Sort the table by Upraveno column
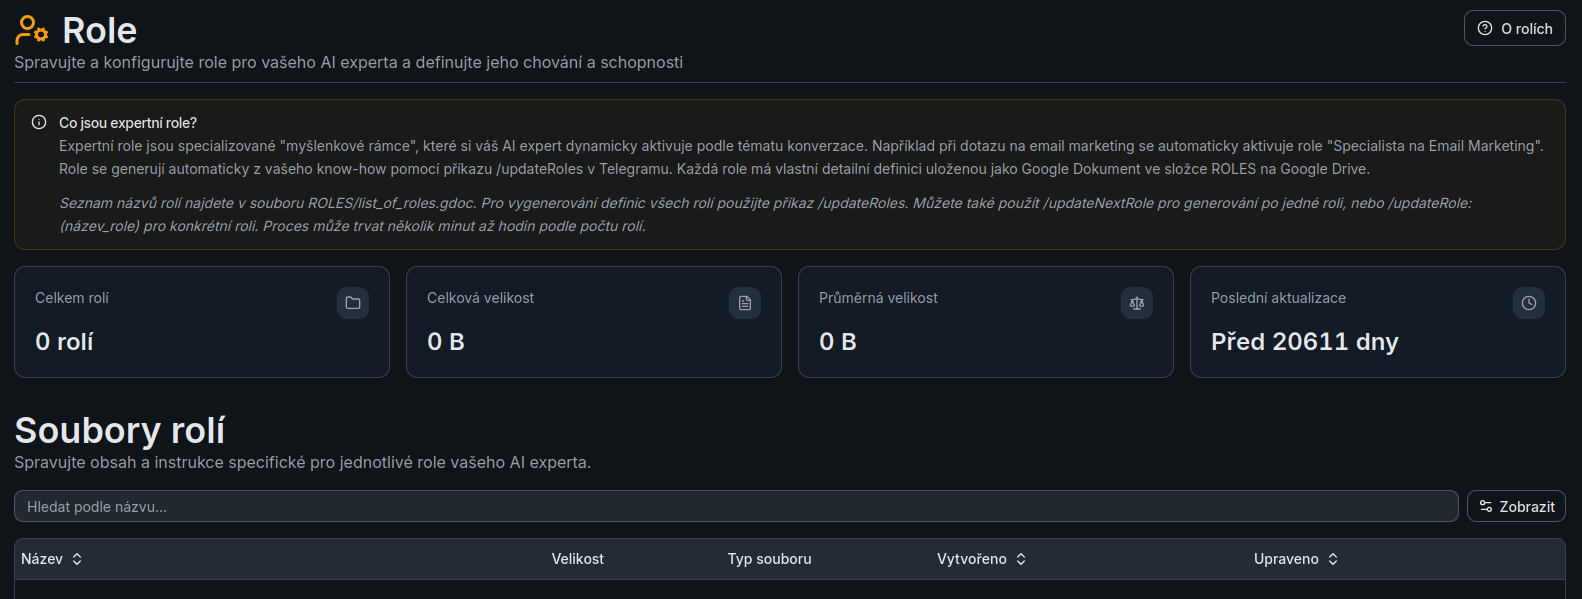 point(1296,559)
